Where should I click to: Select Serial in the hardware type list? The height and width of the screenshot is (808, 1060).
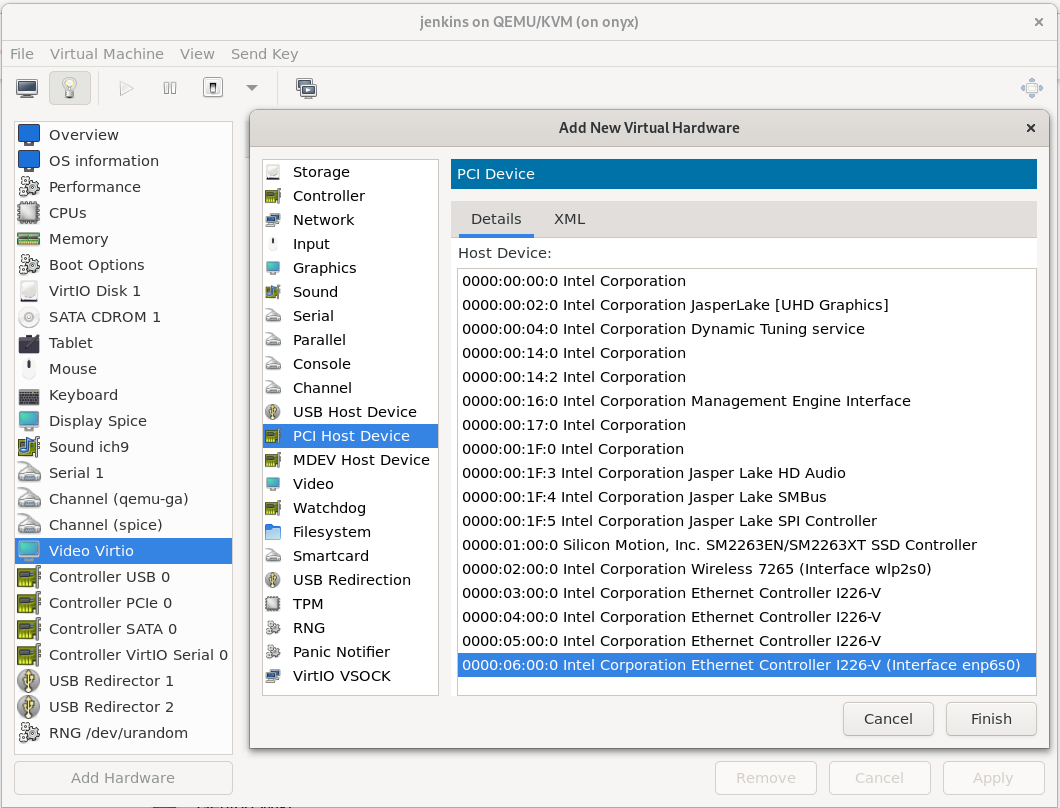point(350,316)
